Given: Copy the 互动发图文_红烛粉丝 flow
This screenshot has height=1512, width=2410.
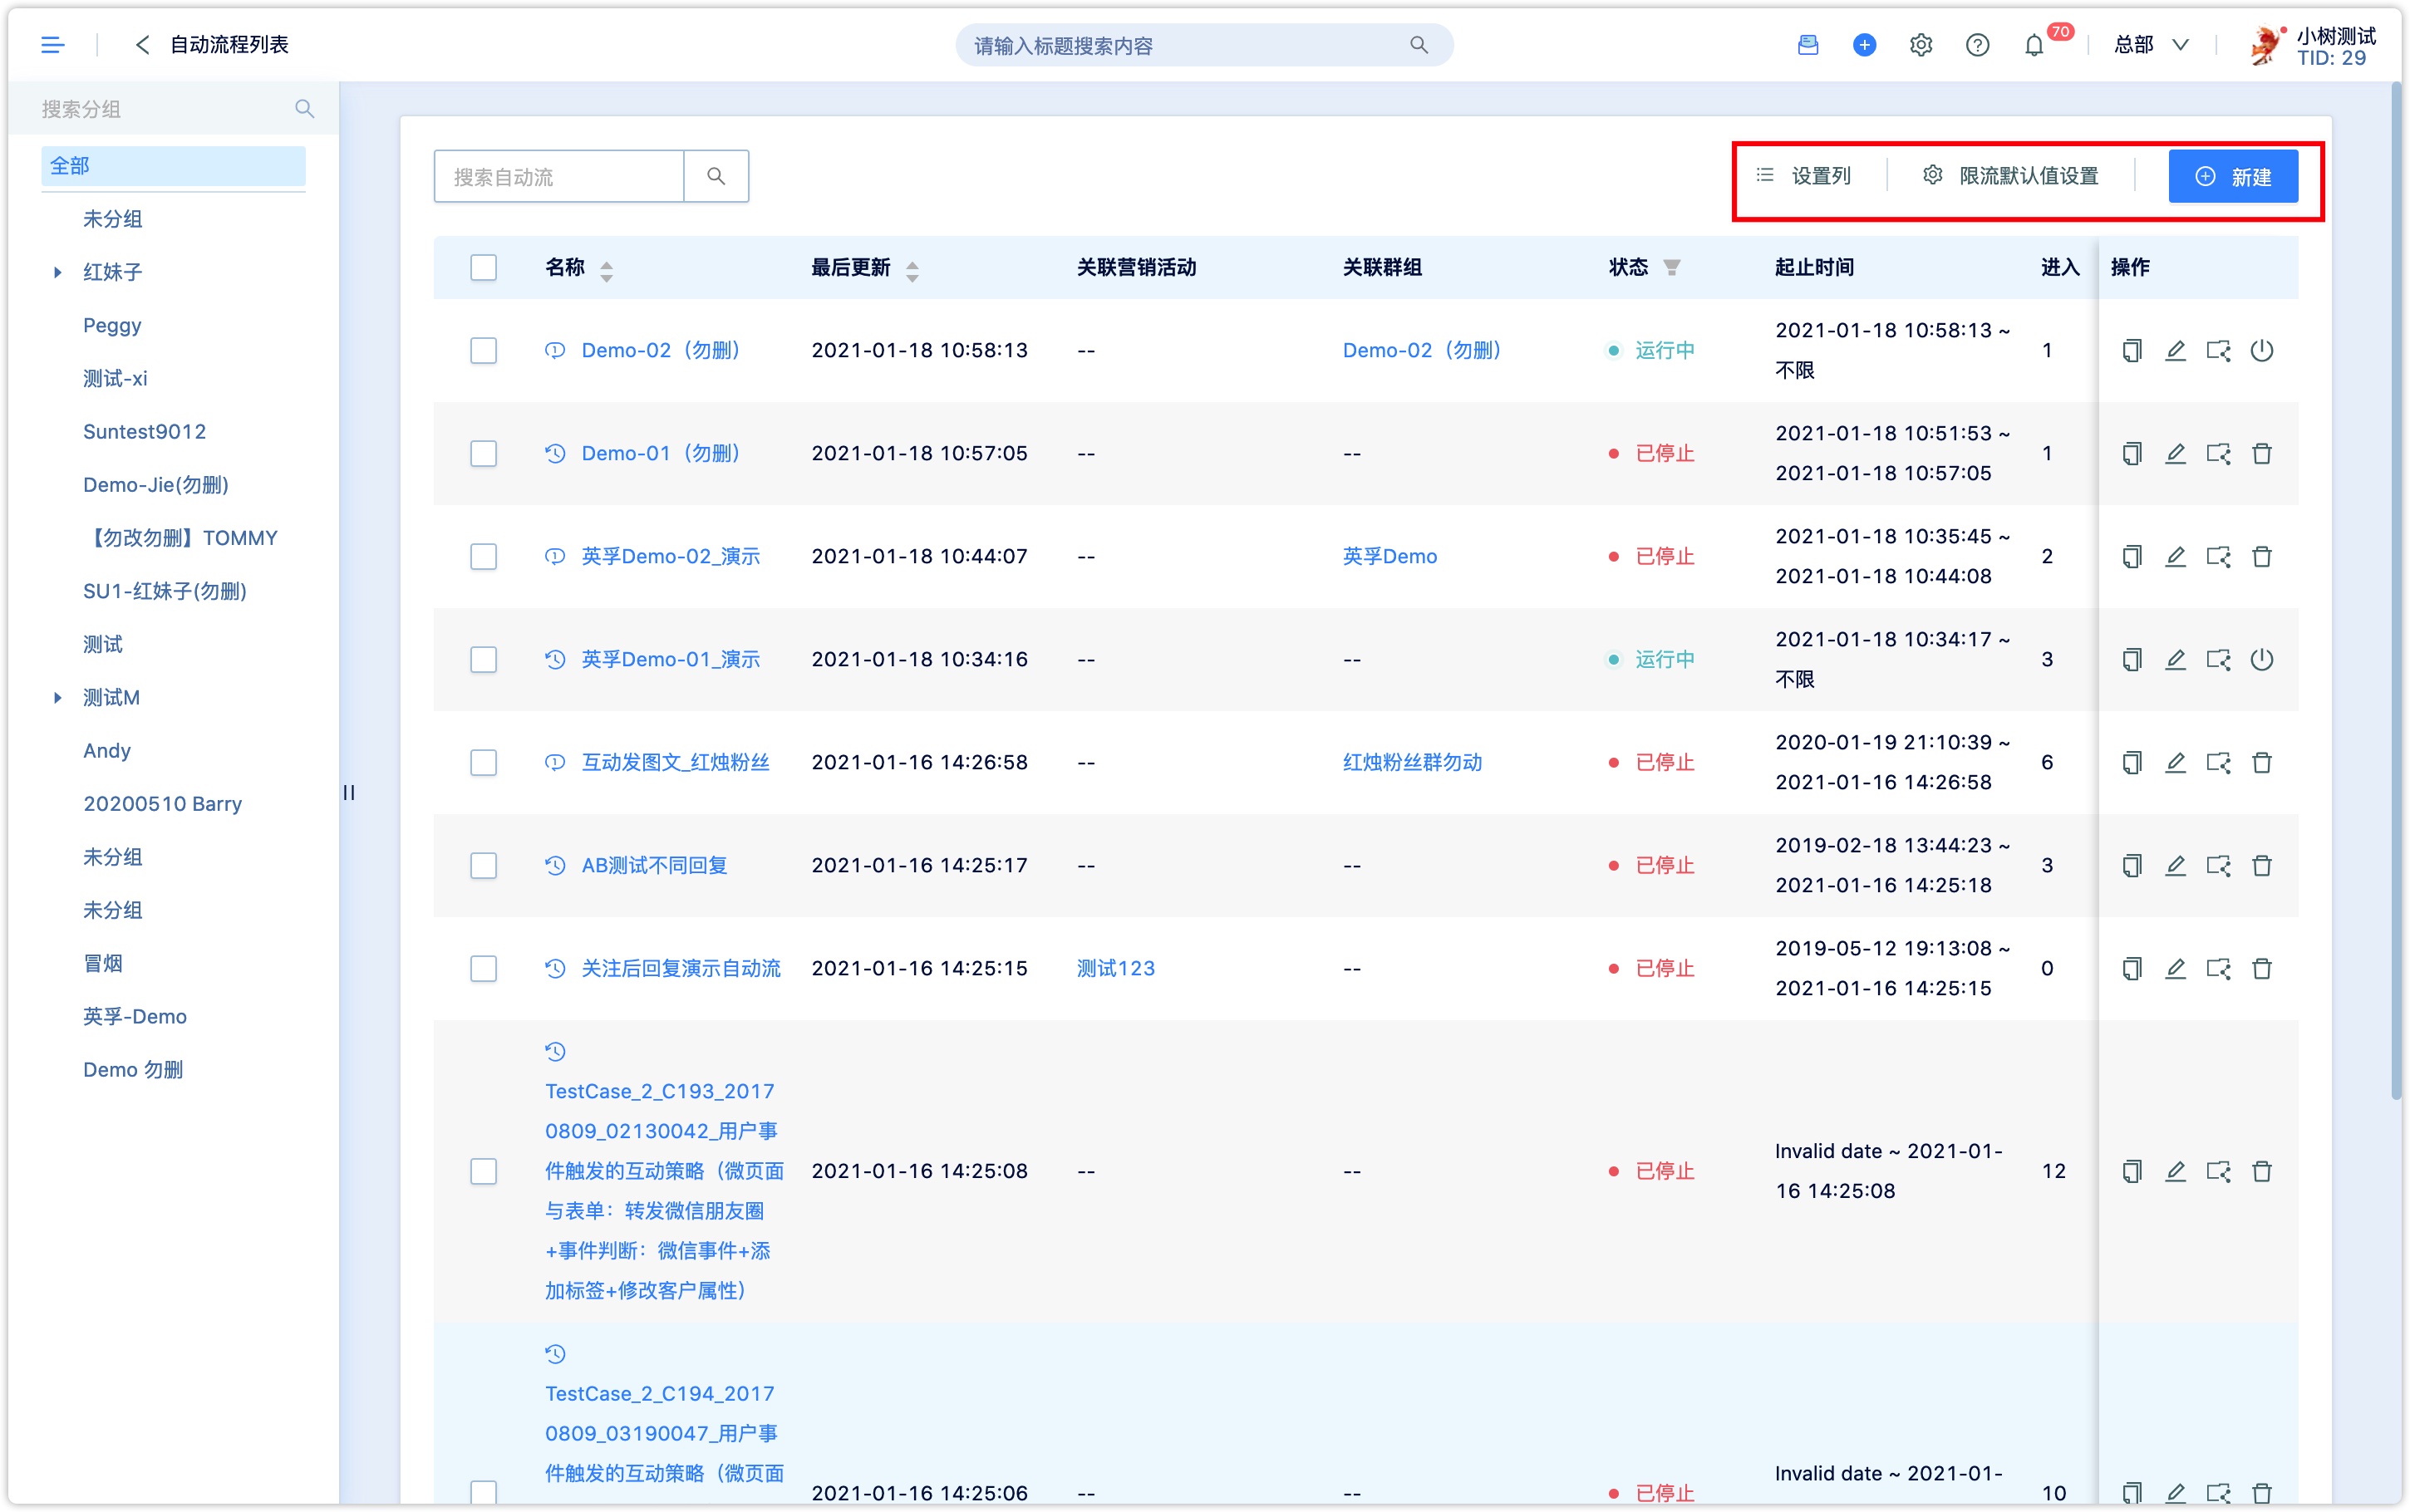Looking at the screenshot, I should pyautogui.click(x=2132, y=763).
